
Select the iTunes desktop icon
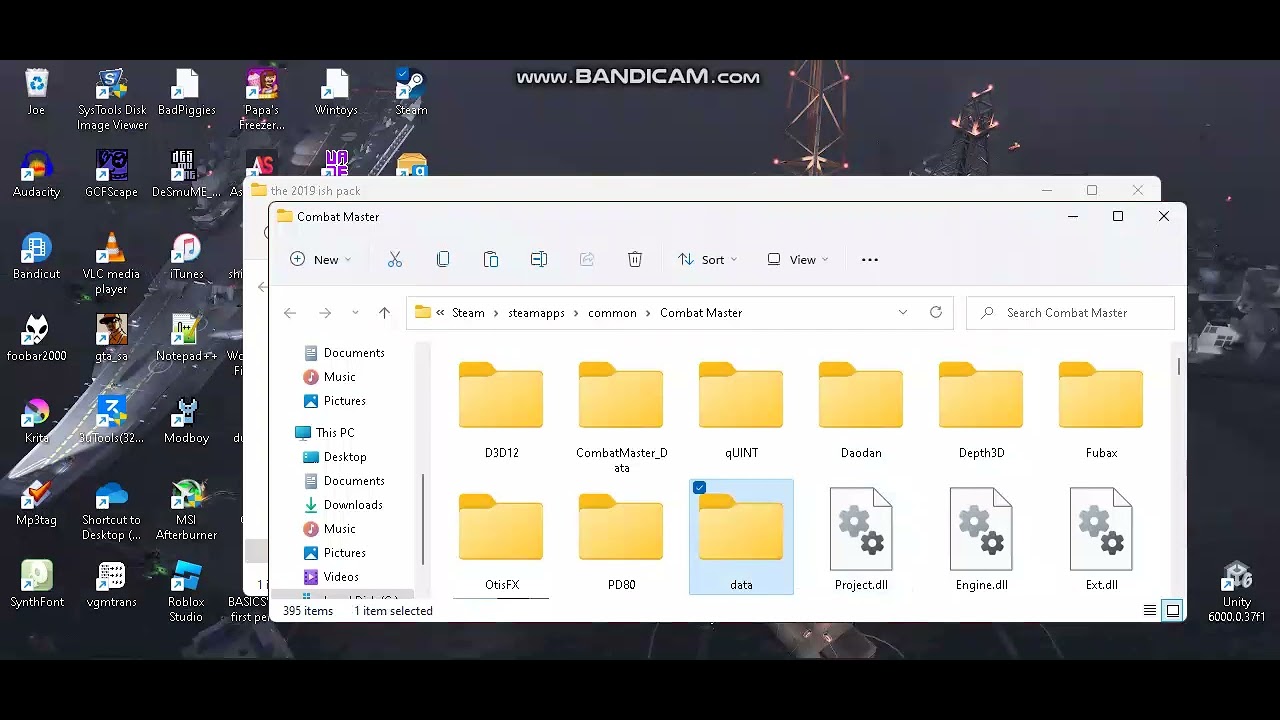tap(186, 256)
